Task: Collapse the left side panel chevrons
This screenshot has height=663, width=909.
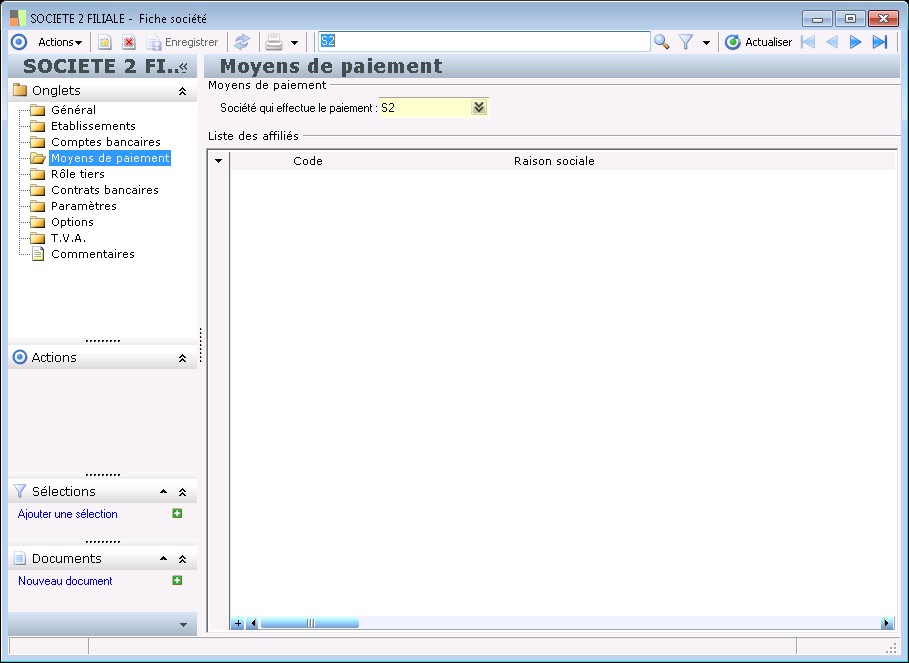Action: point(183,67)
